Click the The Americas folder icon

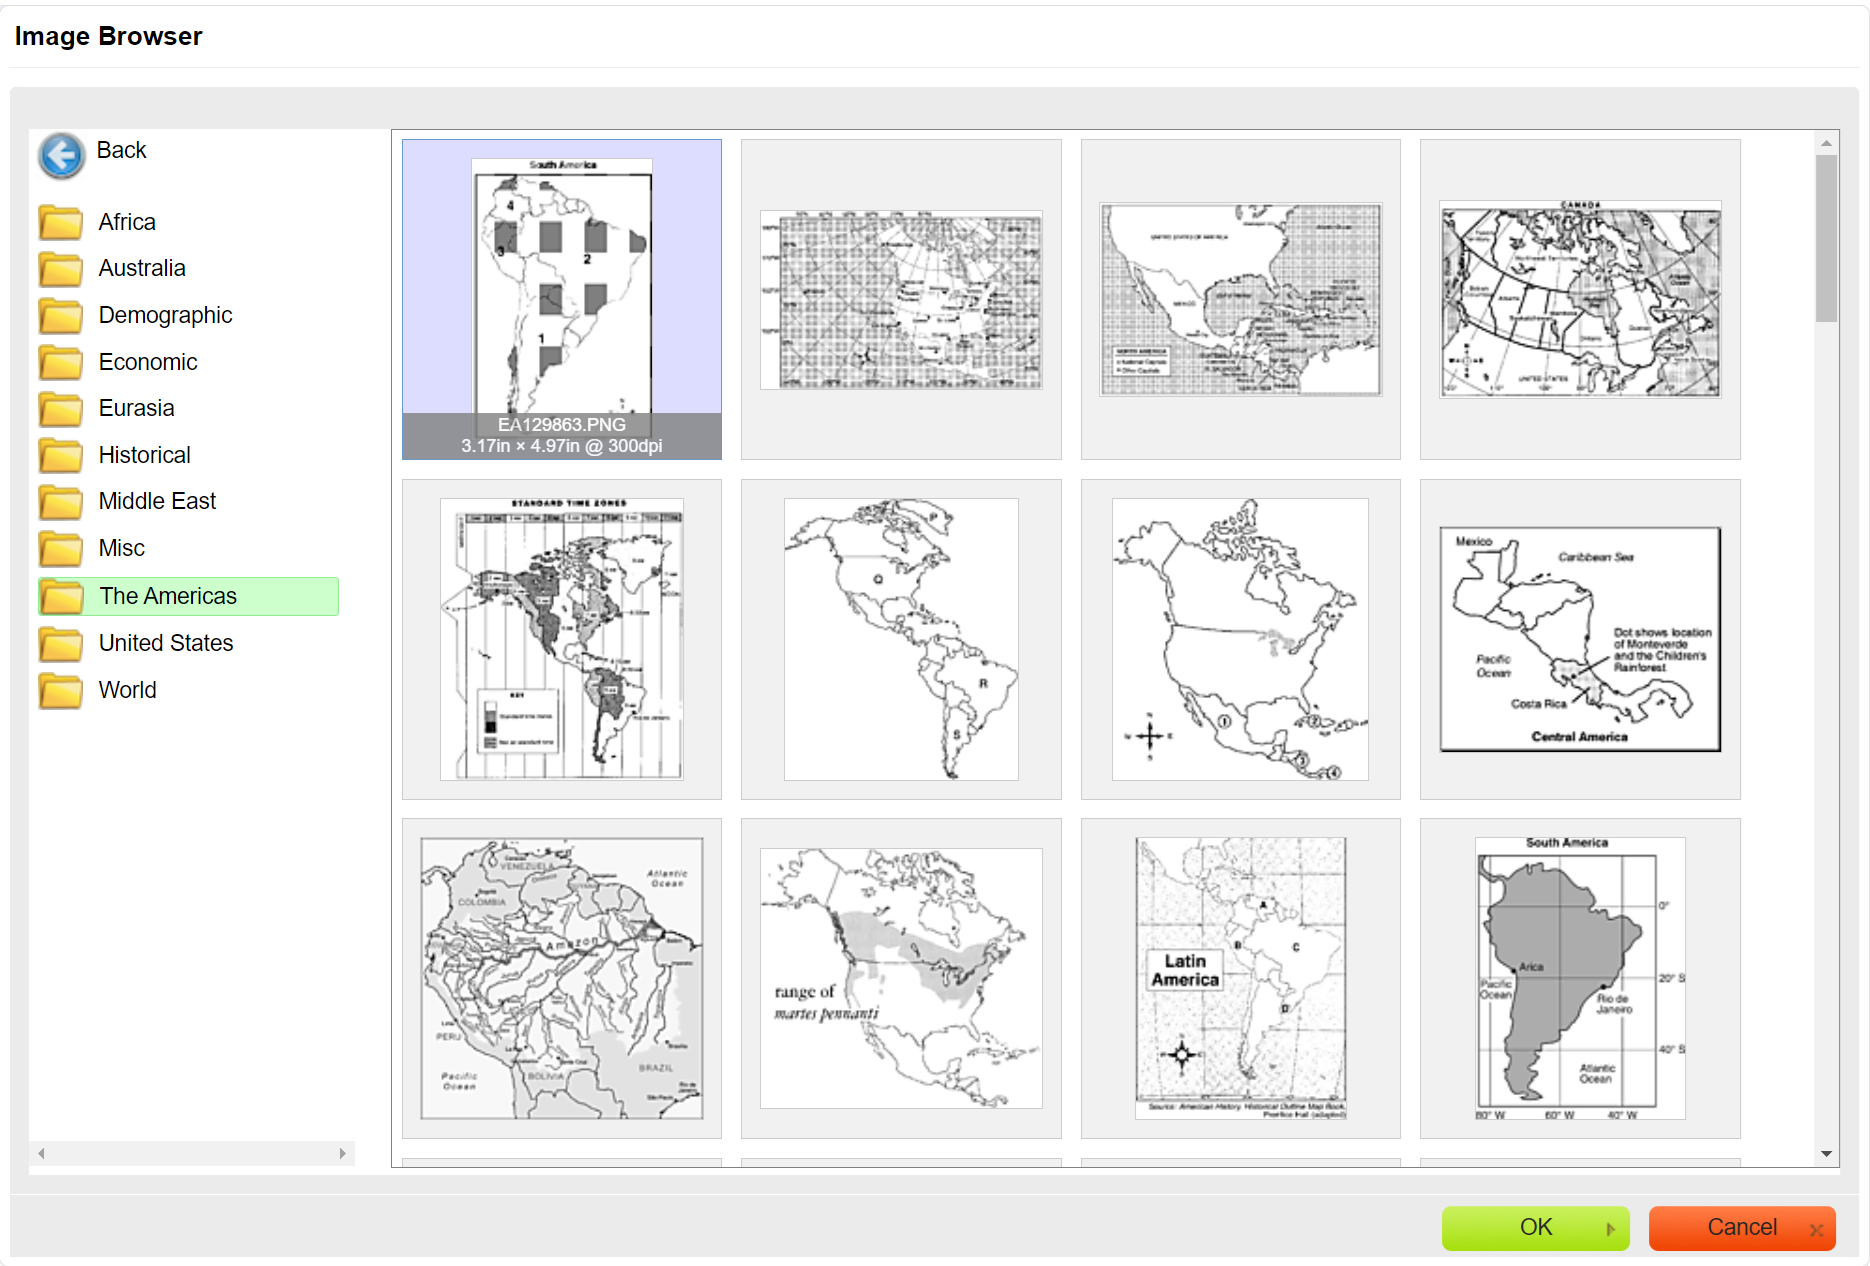(61, 597)
